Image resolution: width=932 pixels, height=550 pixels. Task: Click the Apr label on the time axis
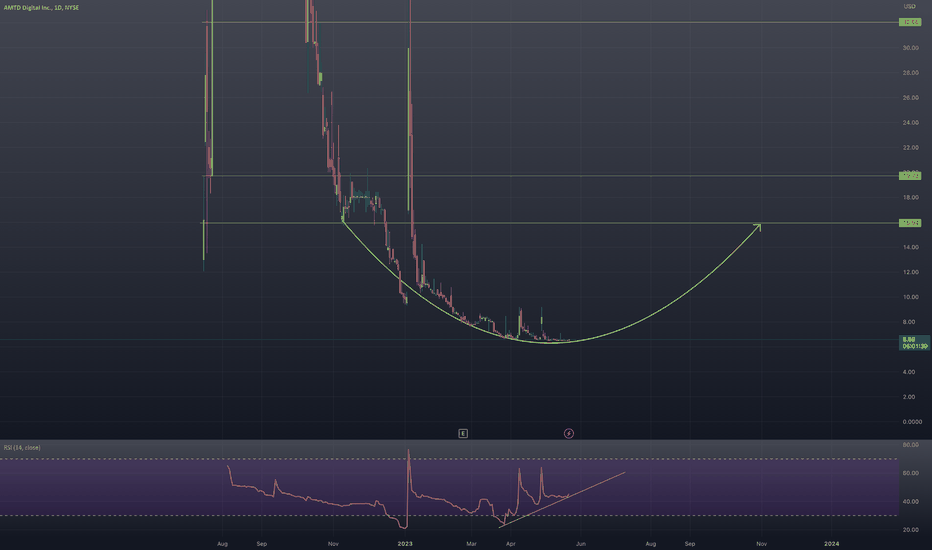[x=510, y=543]
